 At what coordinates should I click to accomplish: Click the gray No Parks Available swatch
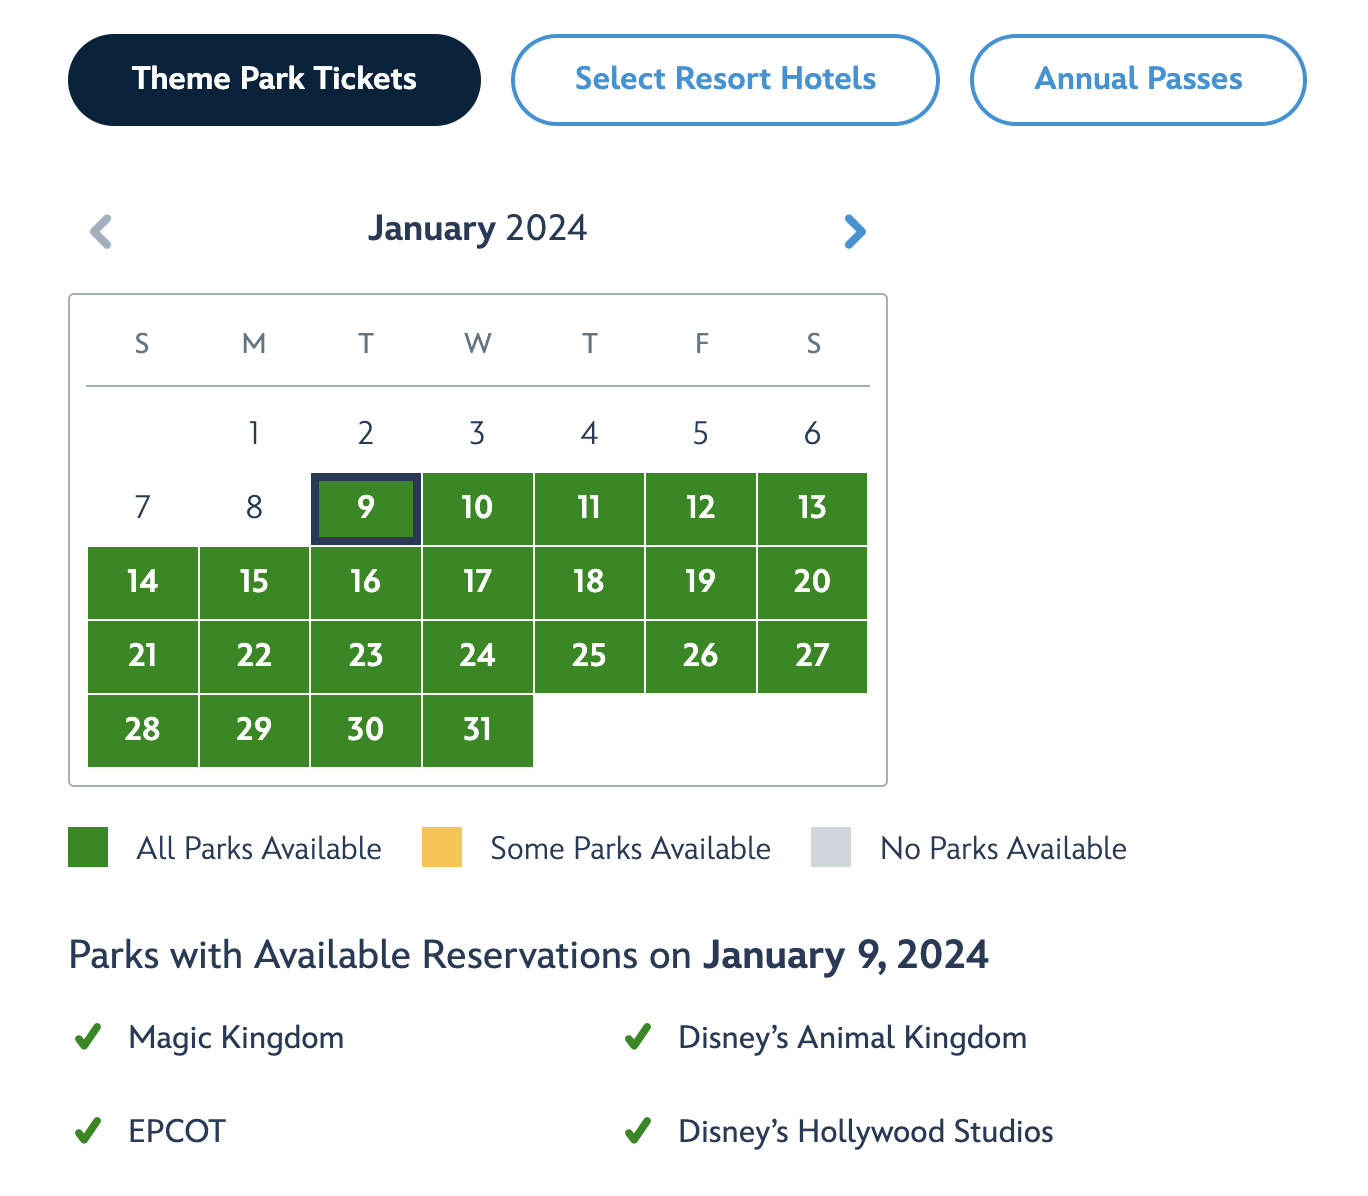pos(831,847)
